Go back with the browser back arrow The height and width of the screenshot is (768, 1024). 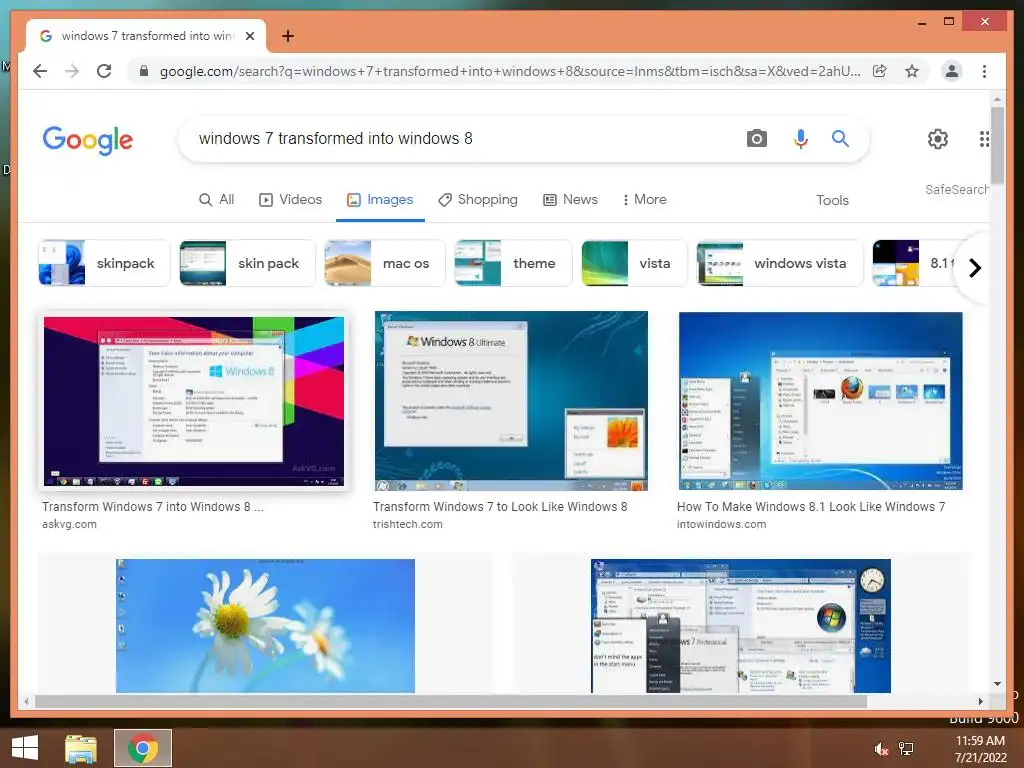pyautogui.click(x=40, y=71)
